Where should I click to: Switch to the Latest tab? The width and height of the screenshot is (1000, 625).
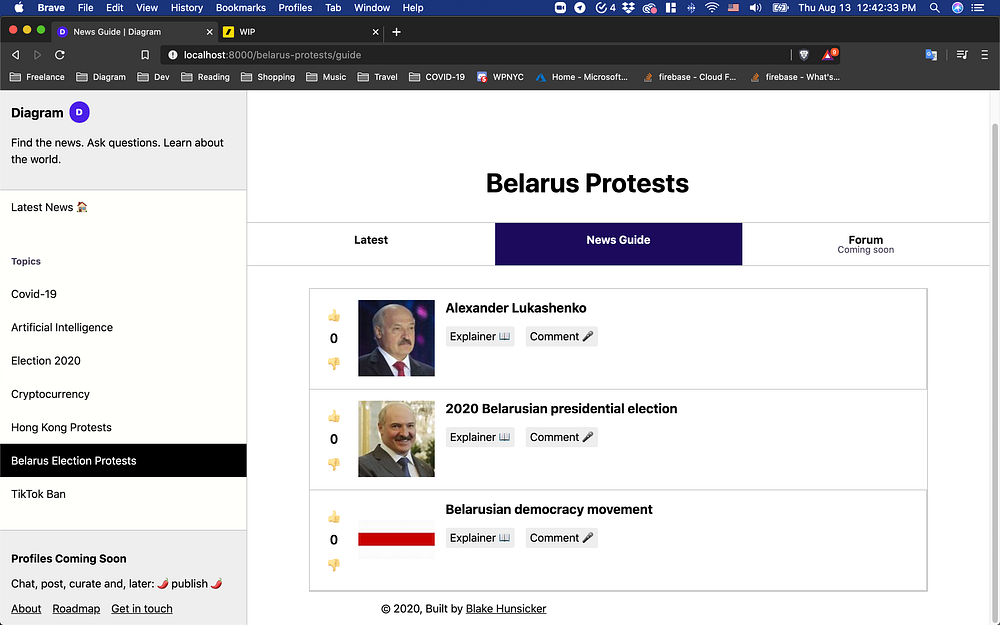[x=371, y=244]
